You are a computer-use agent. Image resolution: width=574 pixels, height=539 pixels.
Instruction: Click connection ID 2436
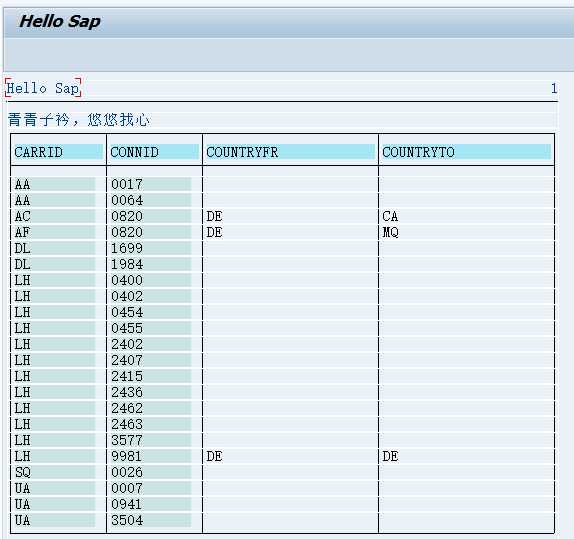click(127, 392)
